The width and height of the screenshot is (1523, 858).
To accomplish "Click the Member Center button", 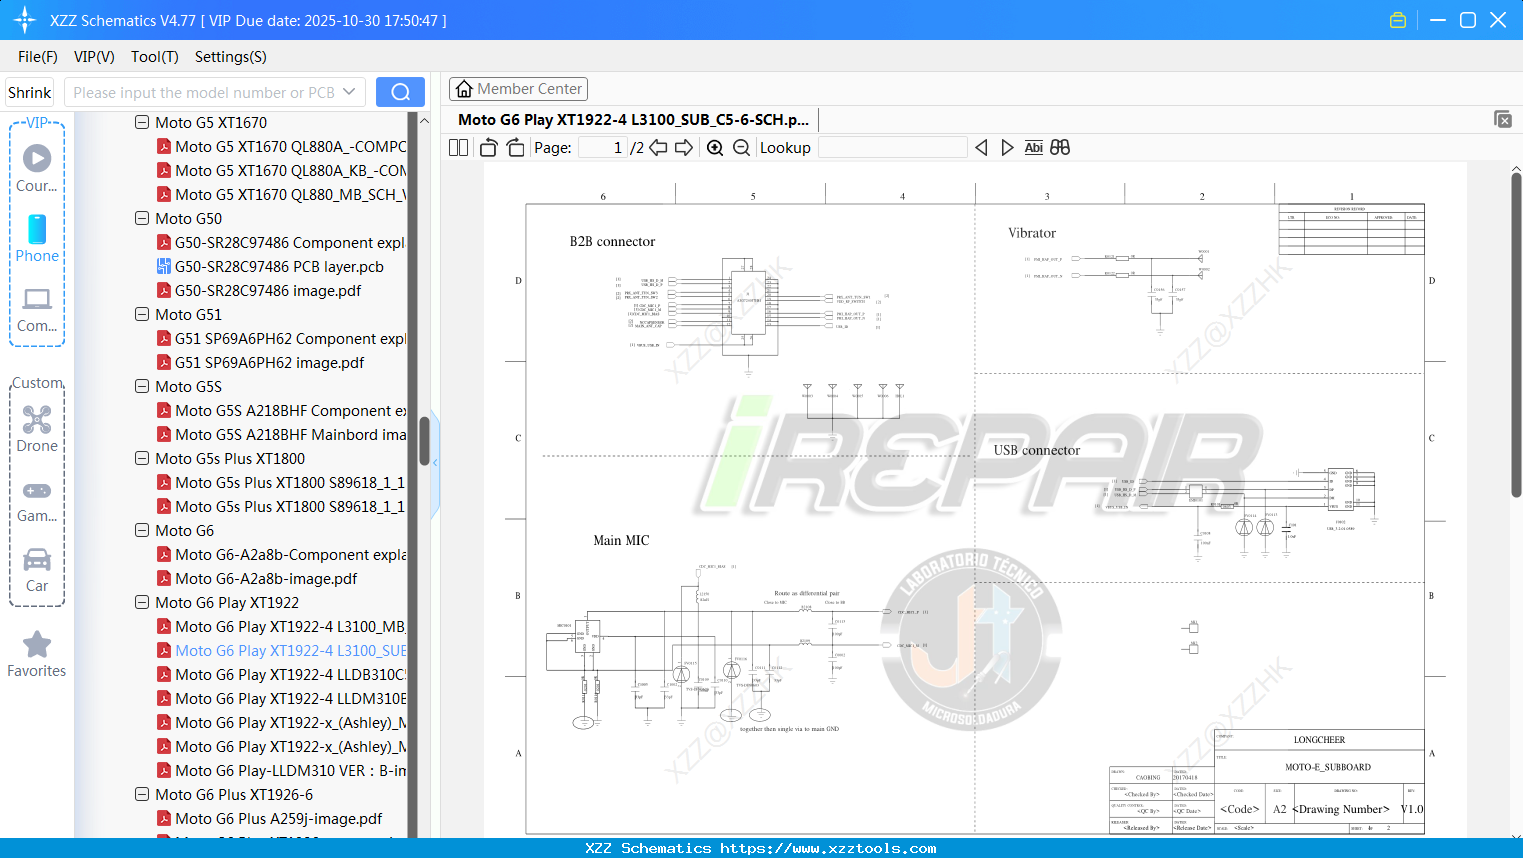I will coord(518,89).
